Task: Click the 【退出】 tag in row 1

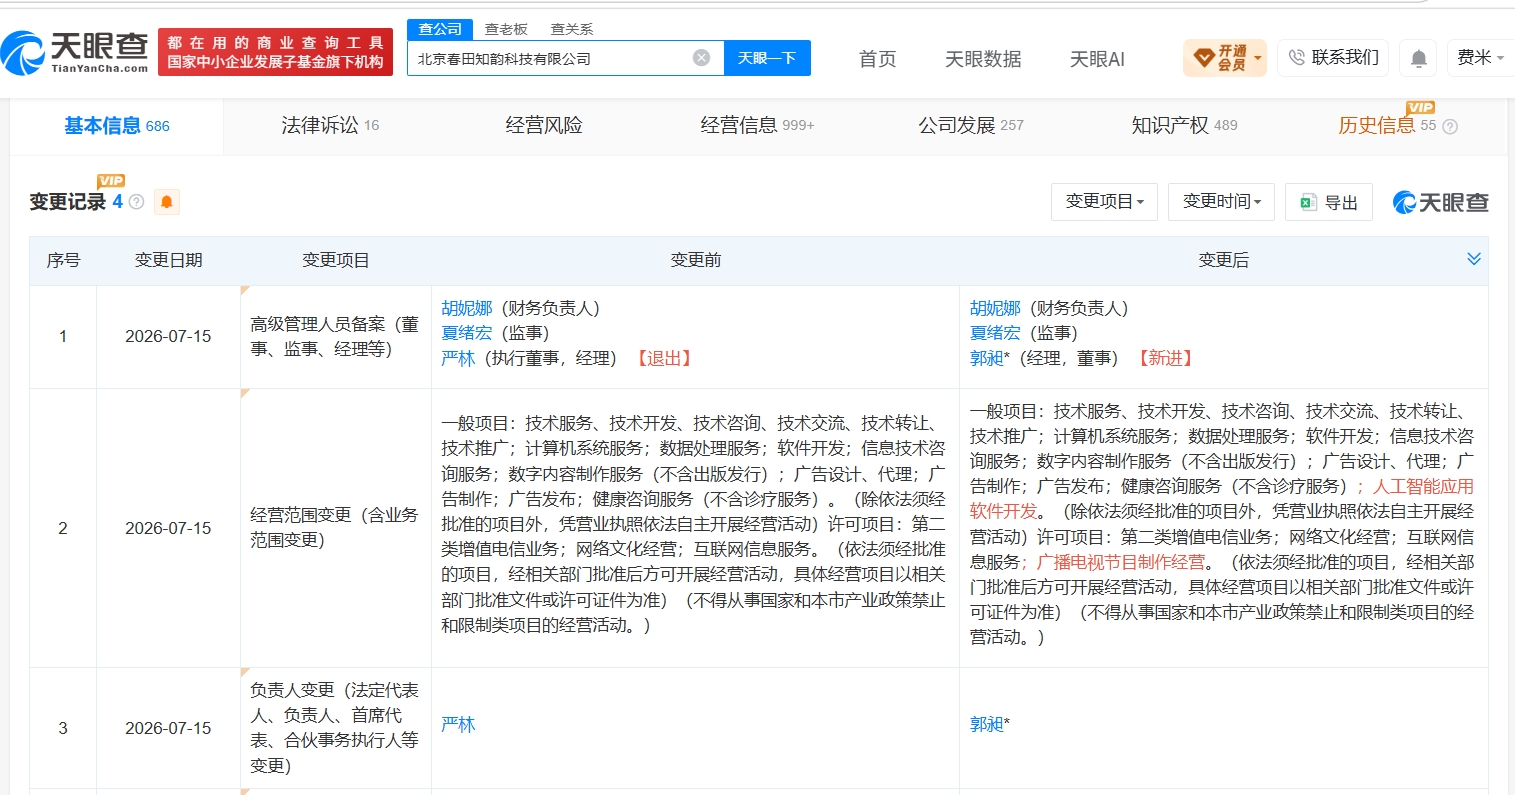Action: [x=664, y=358]
